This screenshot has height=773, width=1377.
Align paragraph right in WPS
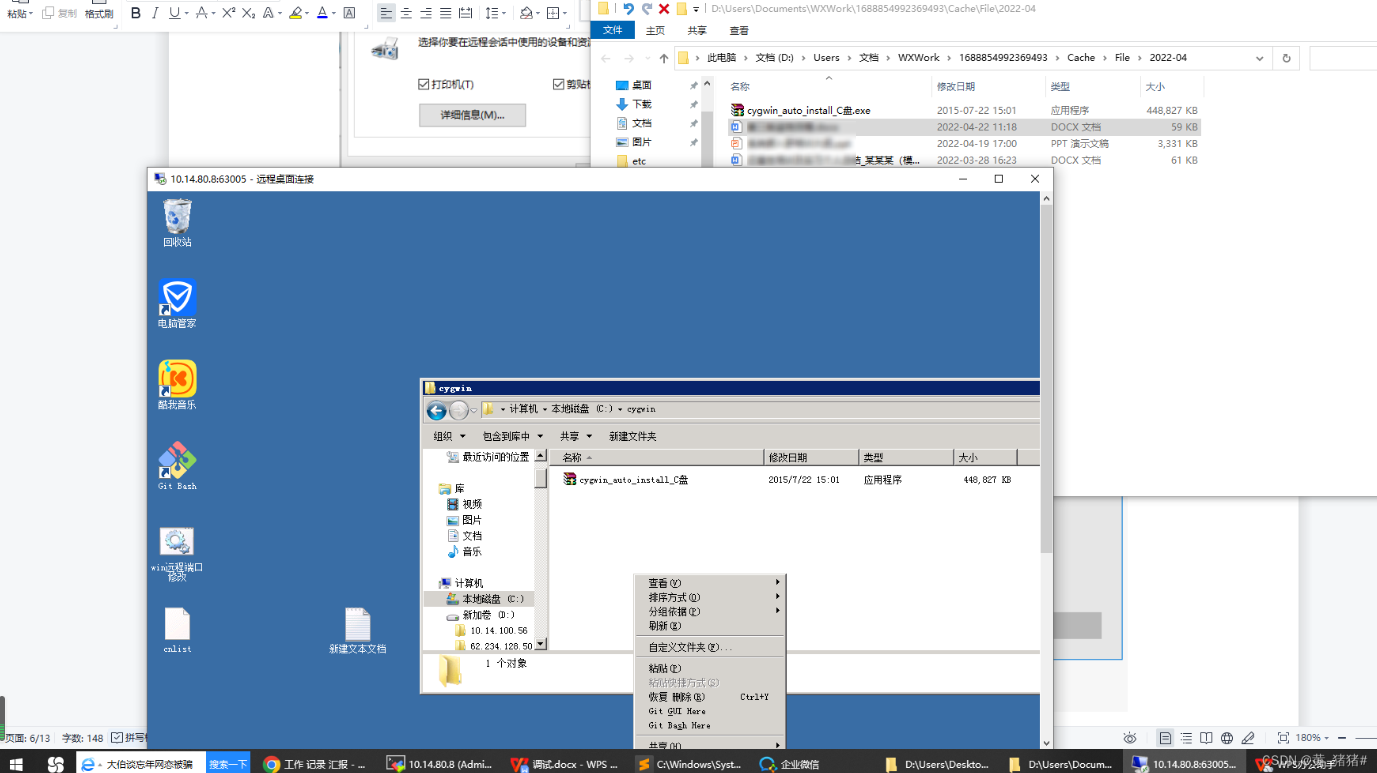pyautogui.click(x=426, y=13)
